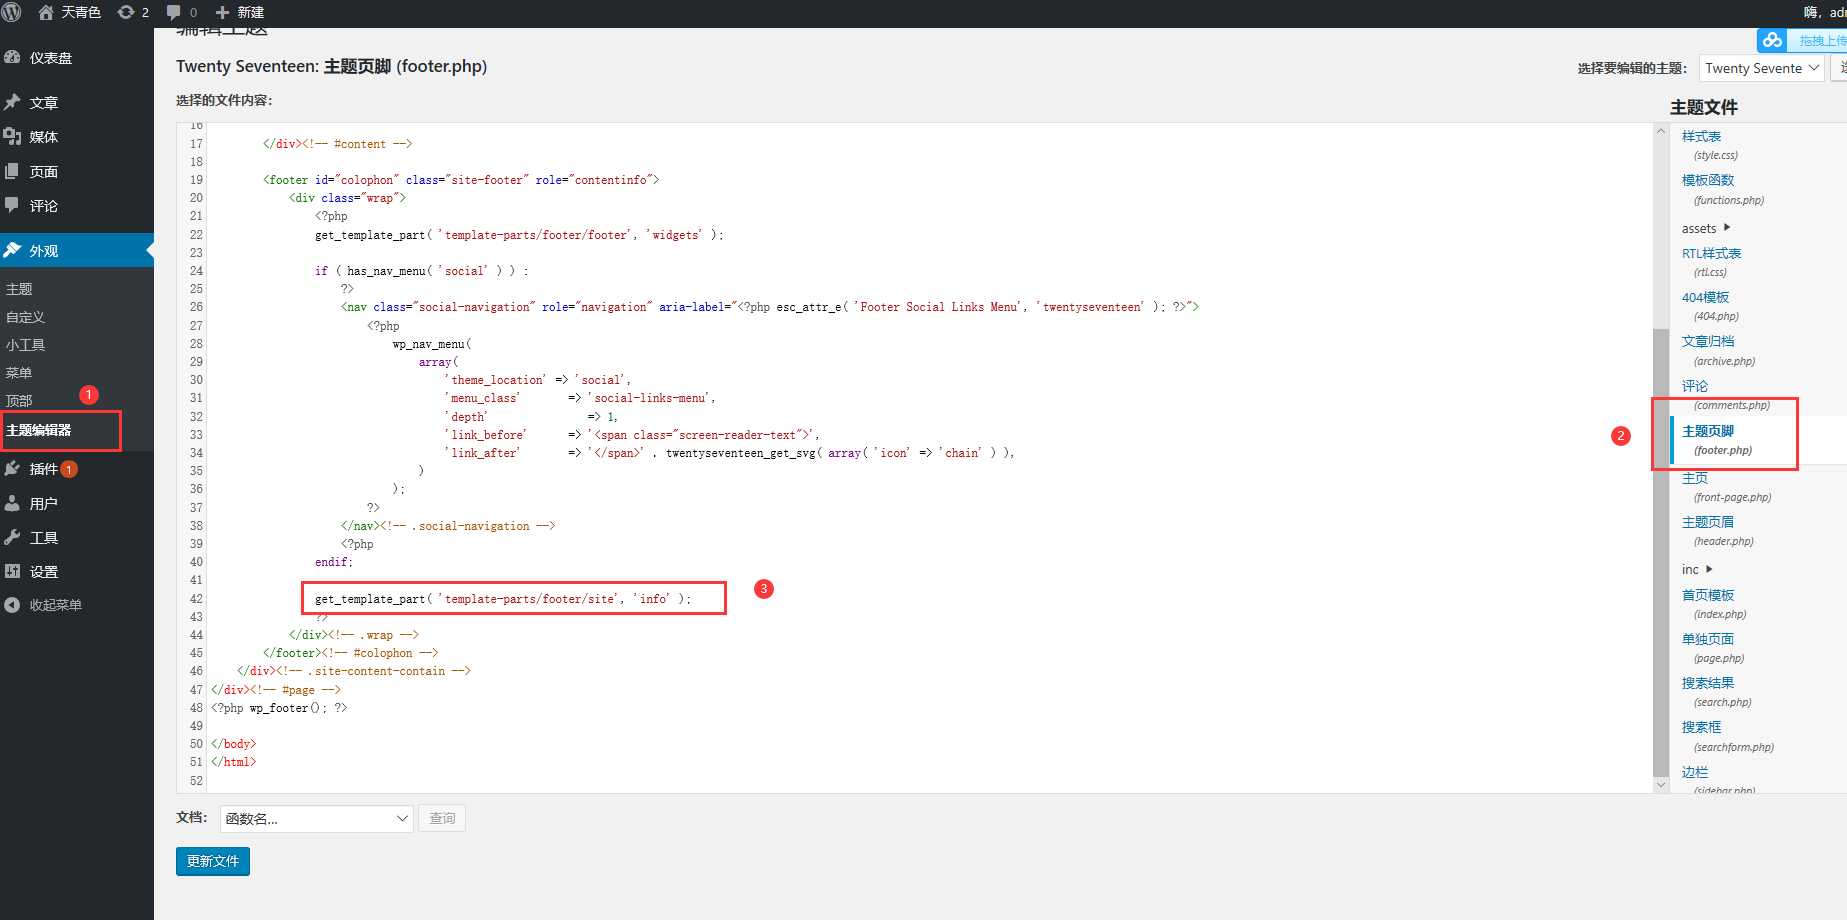Open the WordPress logo menu
The image size is (1847, 920).
tap(12, 12)
